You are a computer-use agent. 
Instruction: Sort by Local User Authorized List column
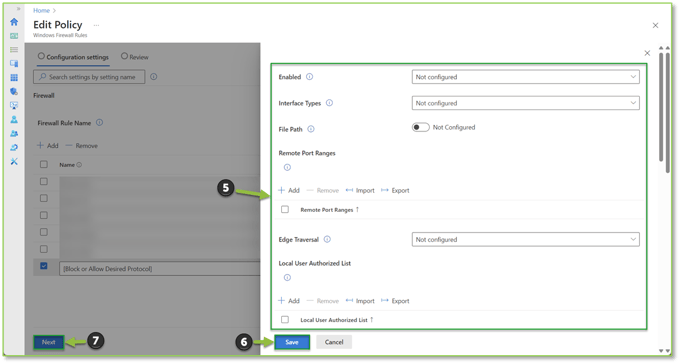click(337, 320)
